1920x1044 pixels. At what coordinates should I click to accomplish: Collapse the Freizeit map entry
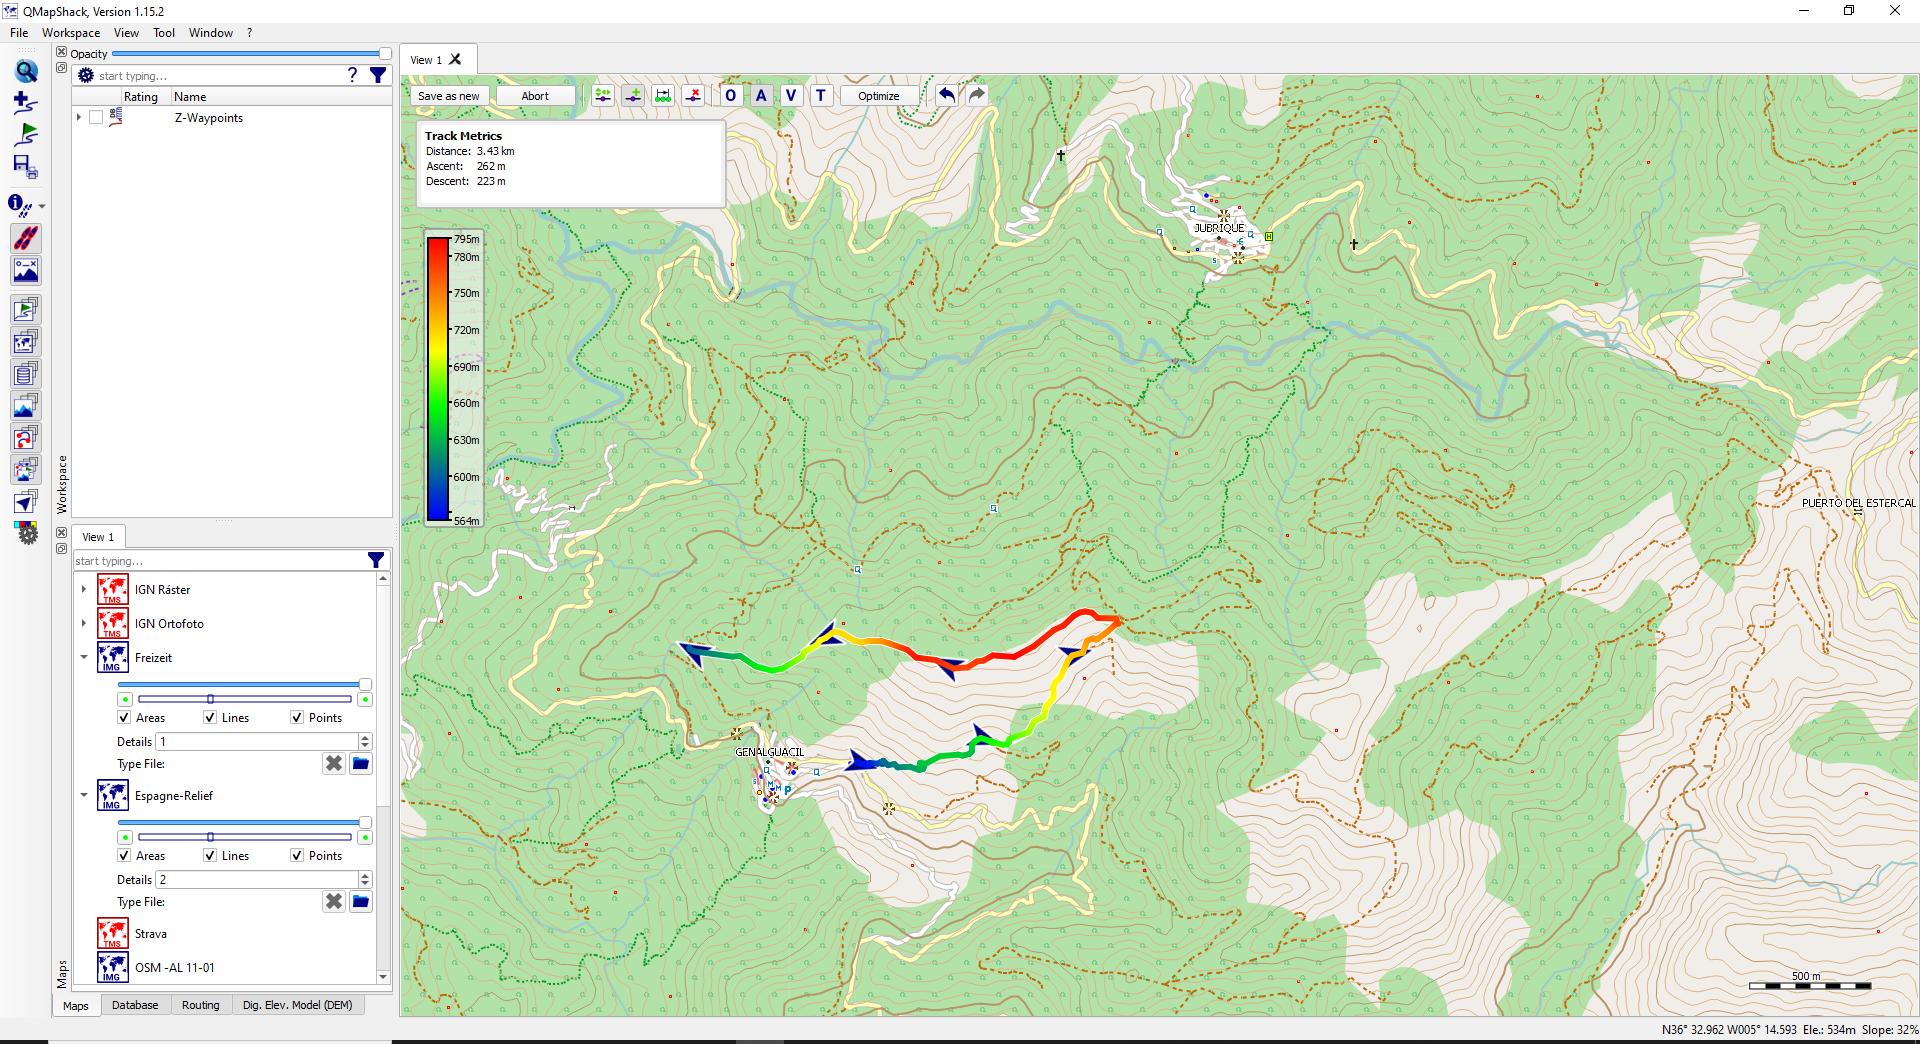(84, 658)
